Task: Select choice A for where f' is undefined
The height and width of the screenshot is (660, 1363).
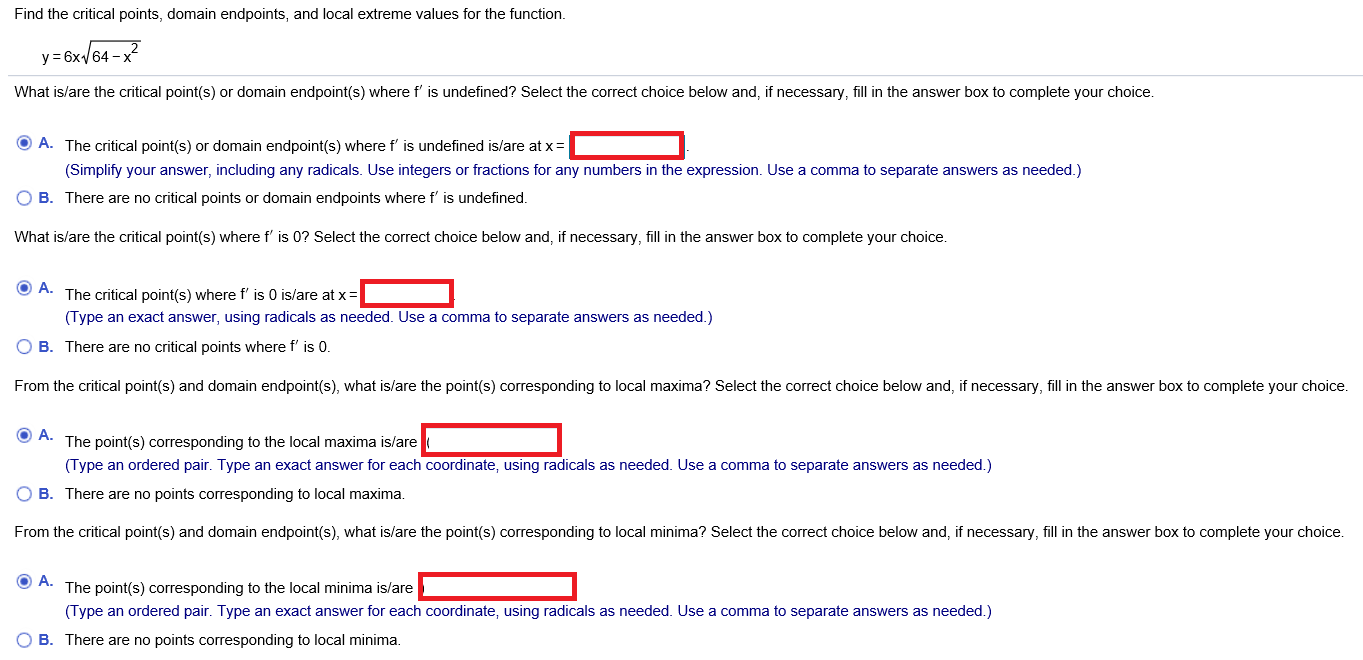Action: (x=24, y=143)
